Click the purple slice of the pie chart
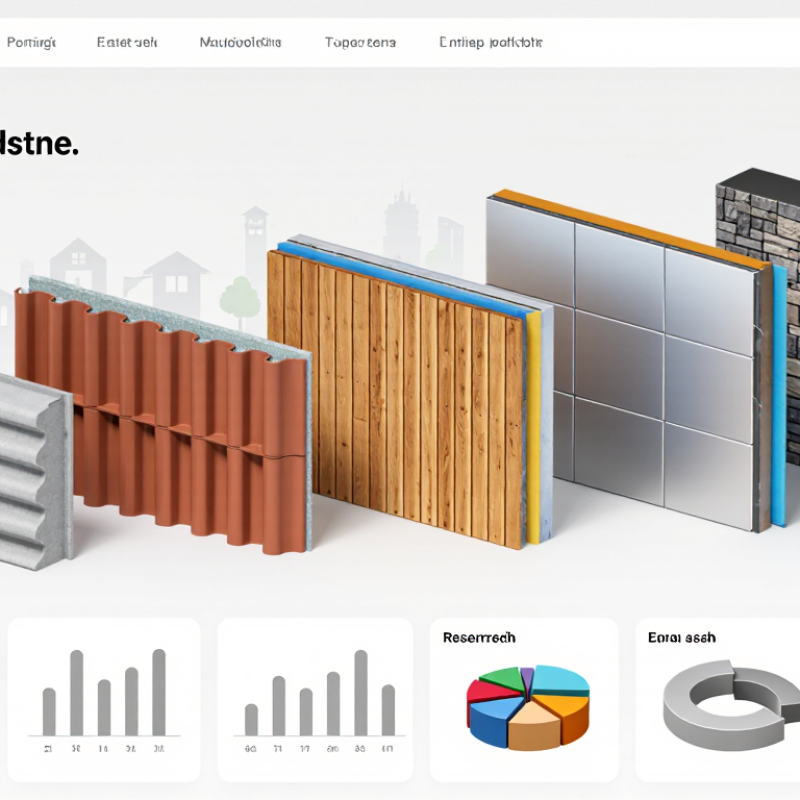 pos(527,677)
